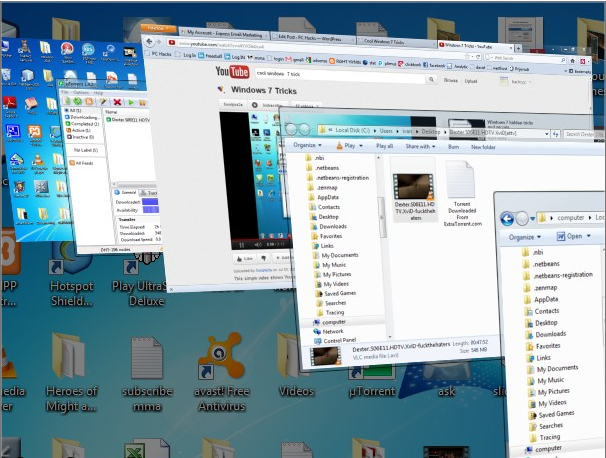Select the General tab in uTorrent details pane
The height and width of the screenshot is (458, 606).
tap(126, 192)
